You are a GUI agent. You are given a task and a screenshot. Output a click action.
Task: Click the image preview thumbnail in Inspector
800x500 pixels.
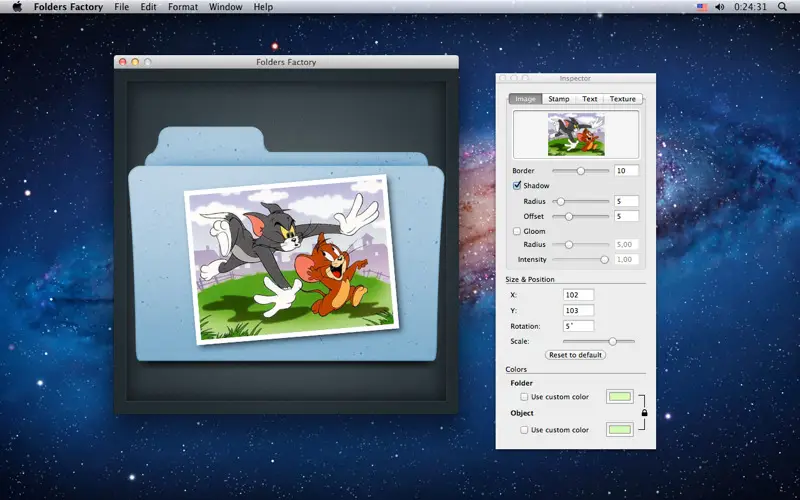pyautogui.click(x=576, y=135)
